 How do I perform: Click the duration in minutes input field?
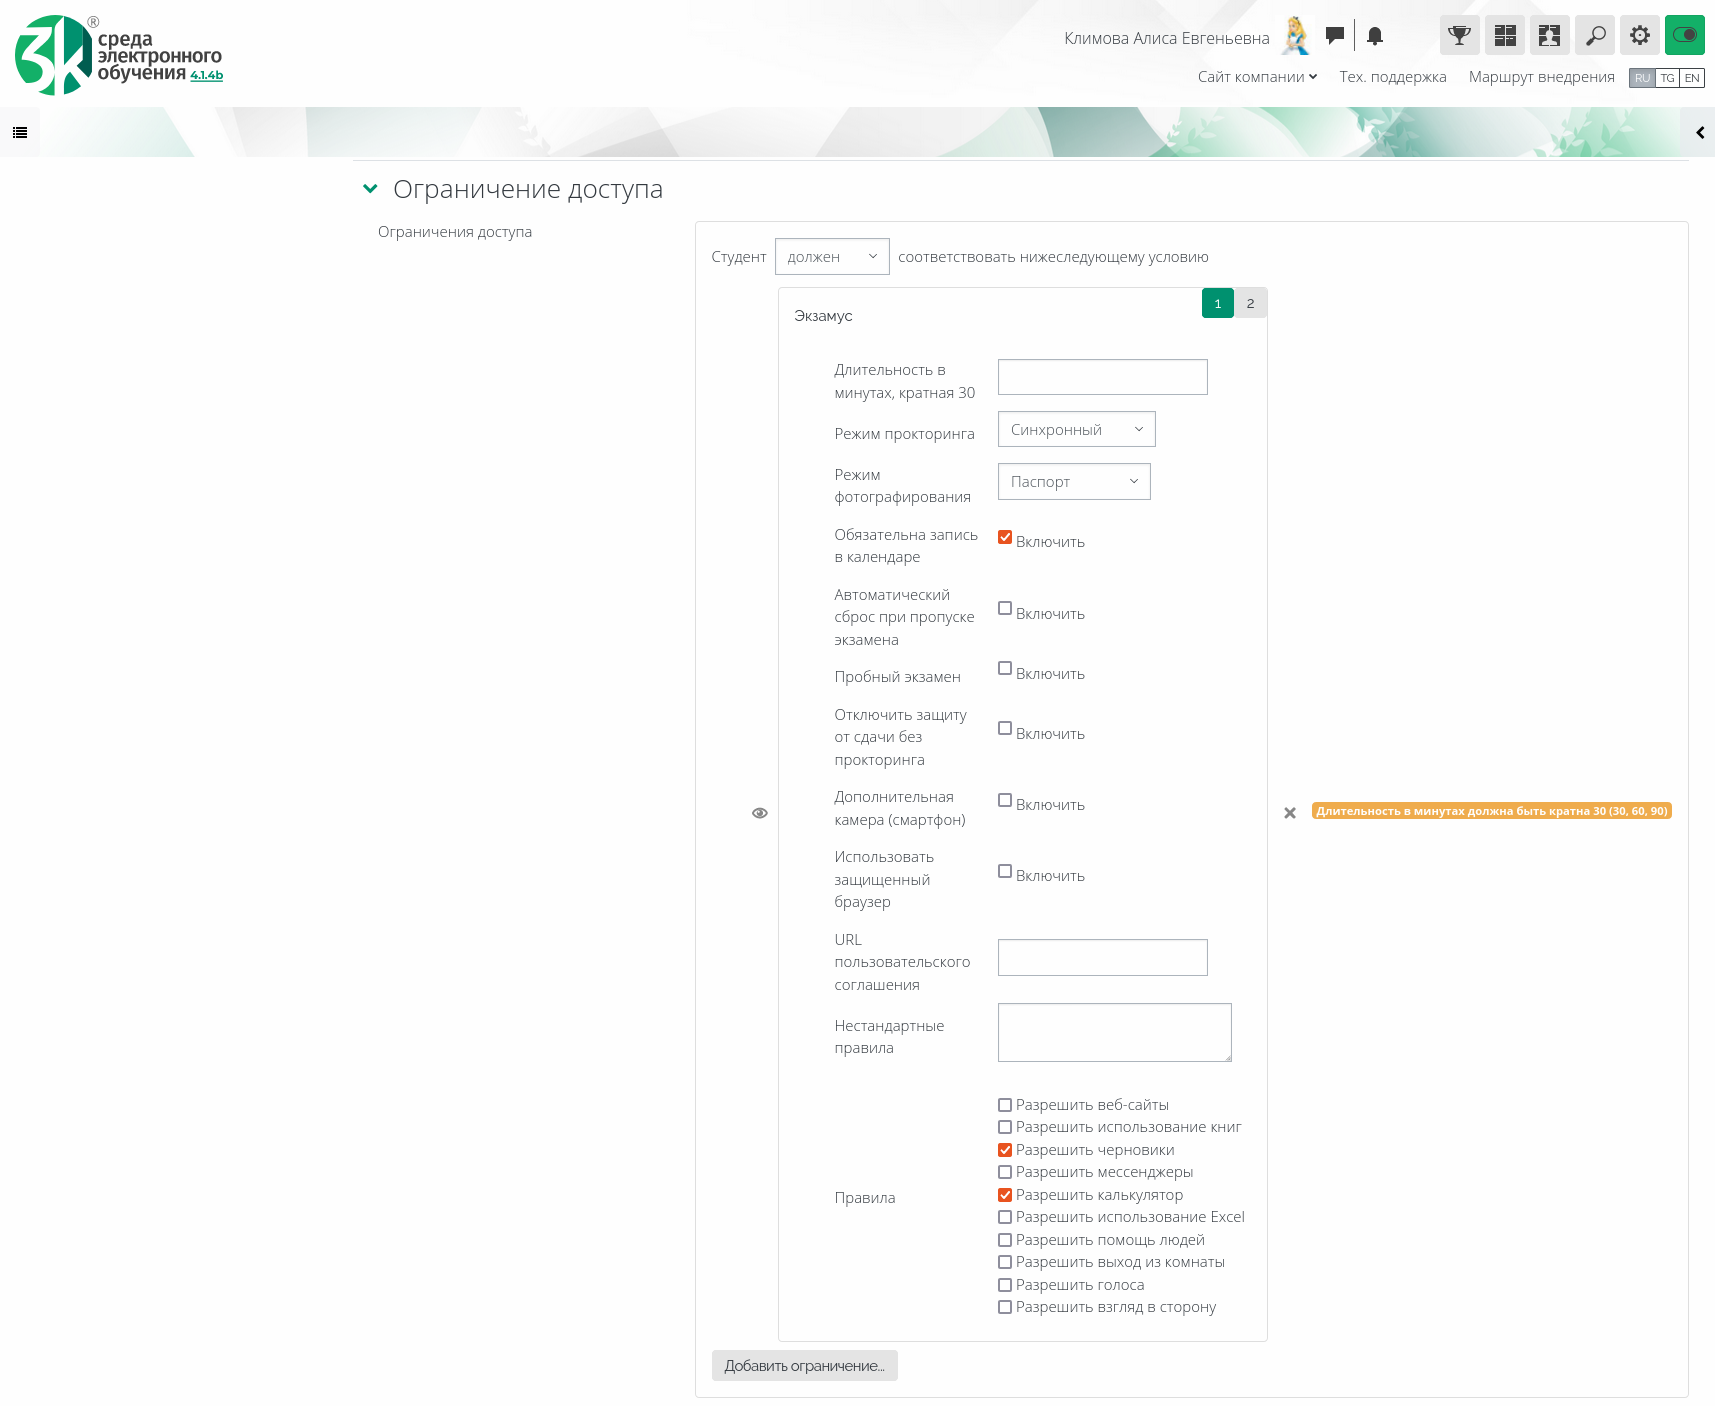(x=1102, y=377)
